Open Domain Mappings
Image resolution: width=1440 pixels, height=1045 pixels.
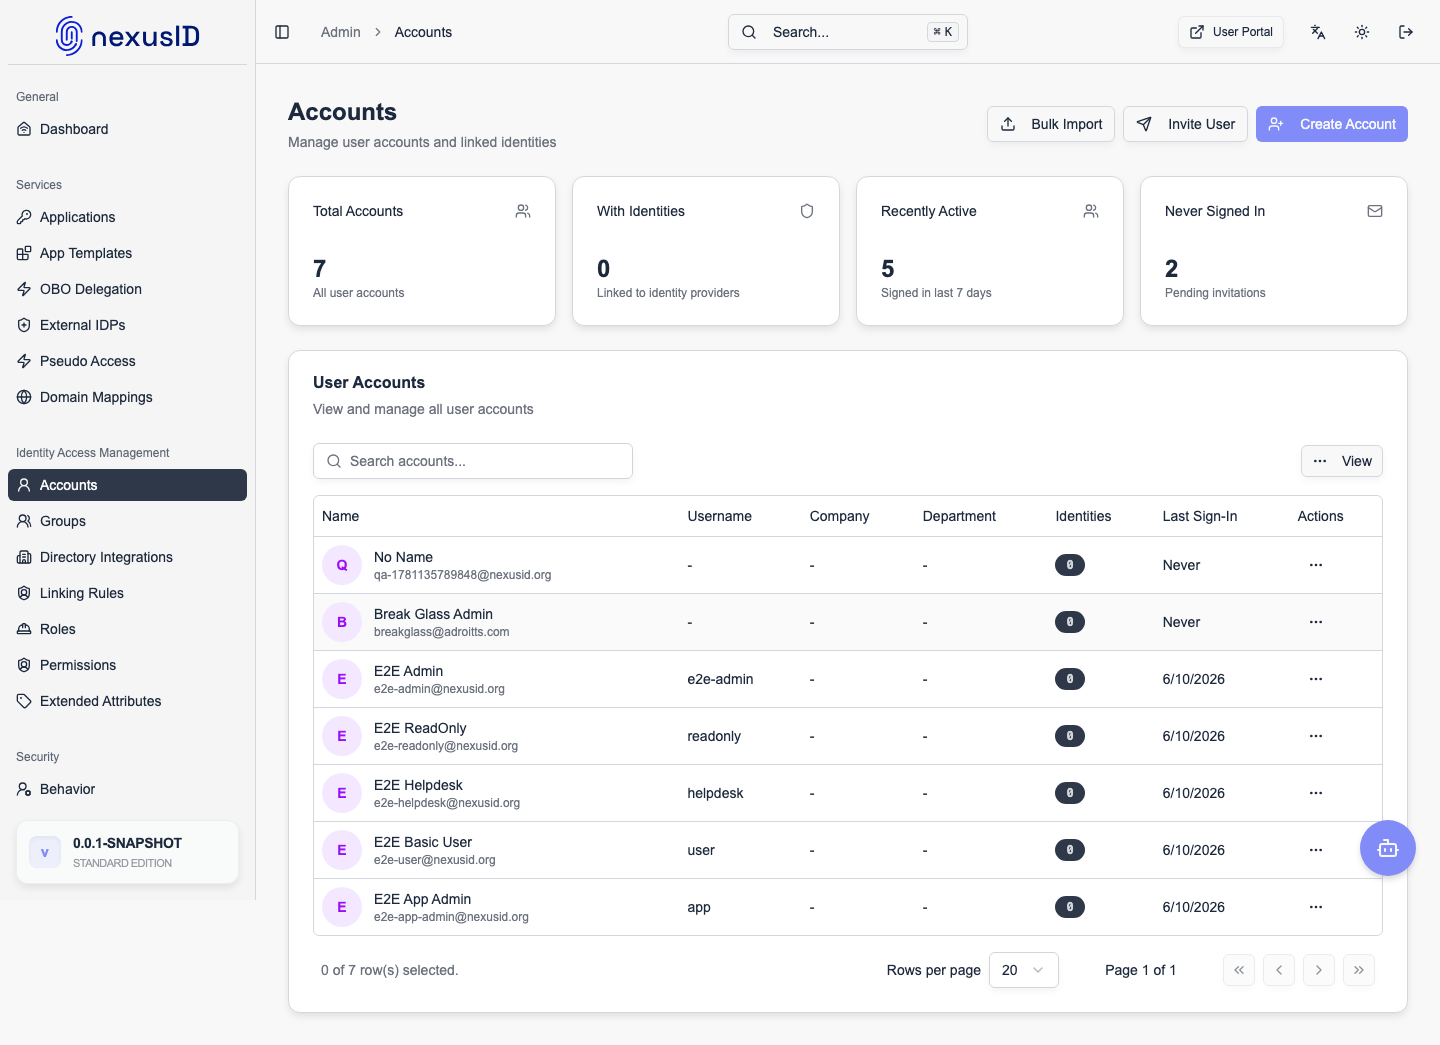pos(127,397)
